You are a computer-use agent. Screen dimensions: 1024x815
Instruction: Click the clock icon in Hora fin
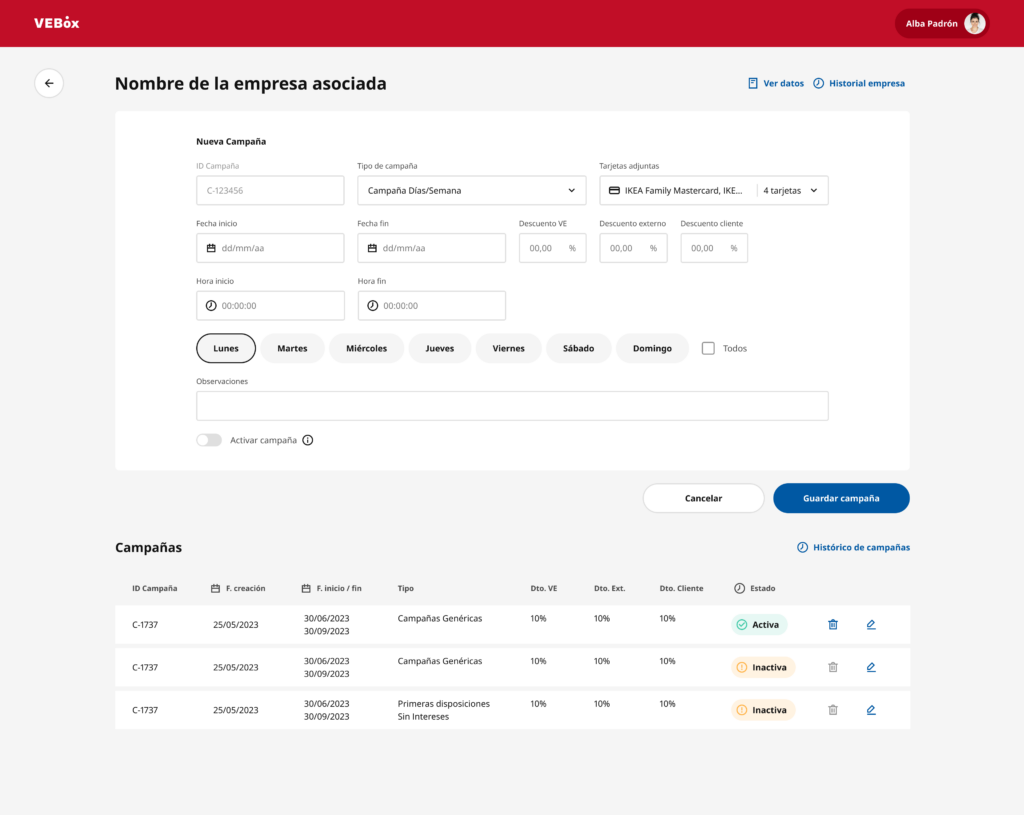373,306
